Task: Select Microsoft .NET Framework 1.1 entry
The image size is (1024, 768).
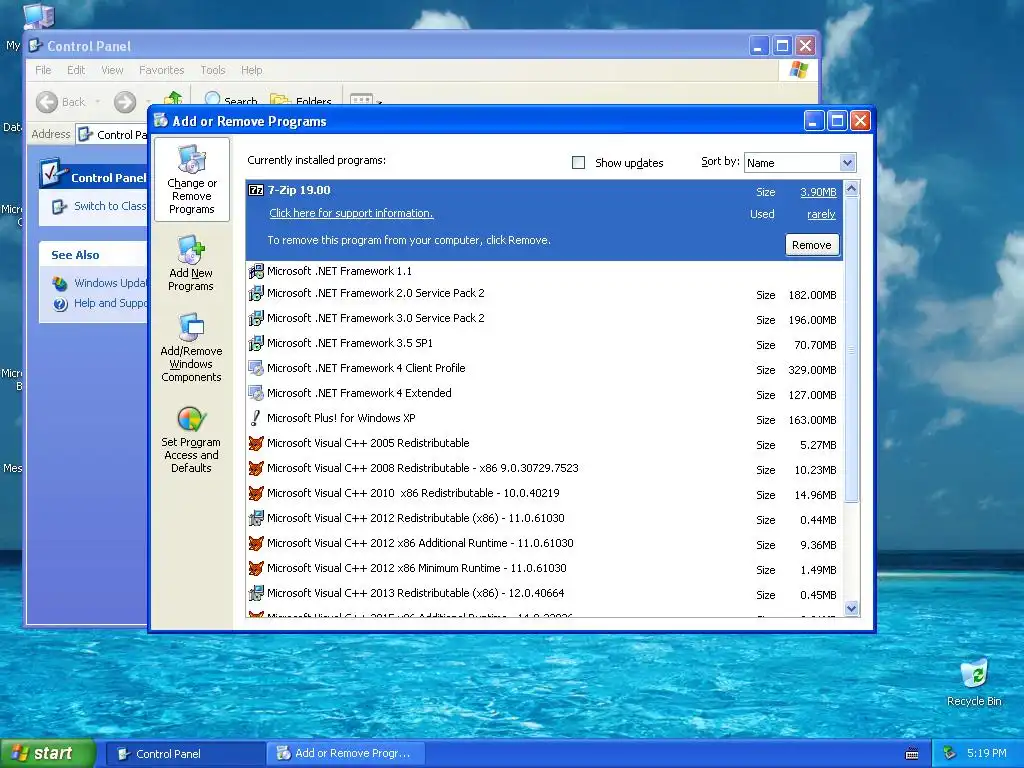Action: point(544,271)
